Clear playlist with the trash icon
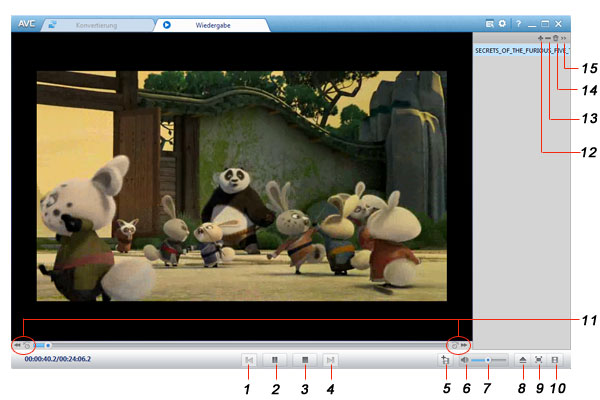The width and height of the screenshot is (600, 400). pos(556,38)
